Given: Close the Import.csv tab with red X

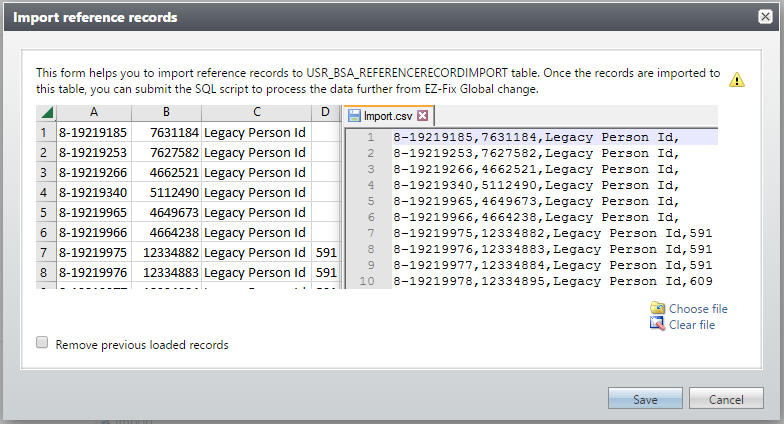Looking at the screenshot, I should (x=423, y=116).
